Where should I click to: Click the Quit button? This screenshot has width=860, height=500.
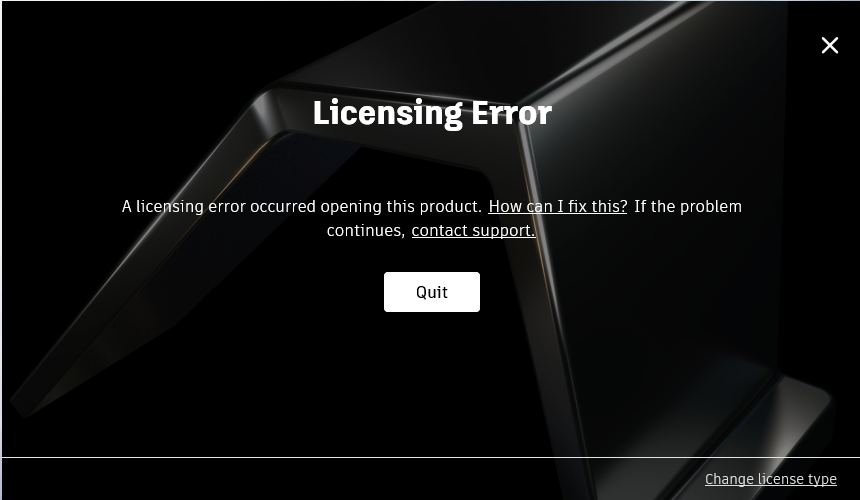click(x=432, y=292)
